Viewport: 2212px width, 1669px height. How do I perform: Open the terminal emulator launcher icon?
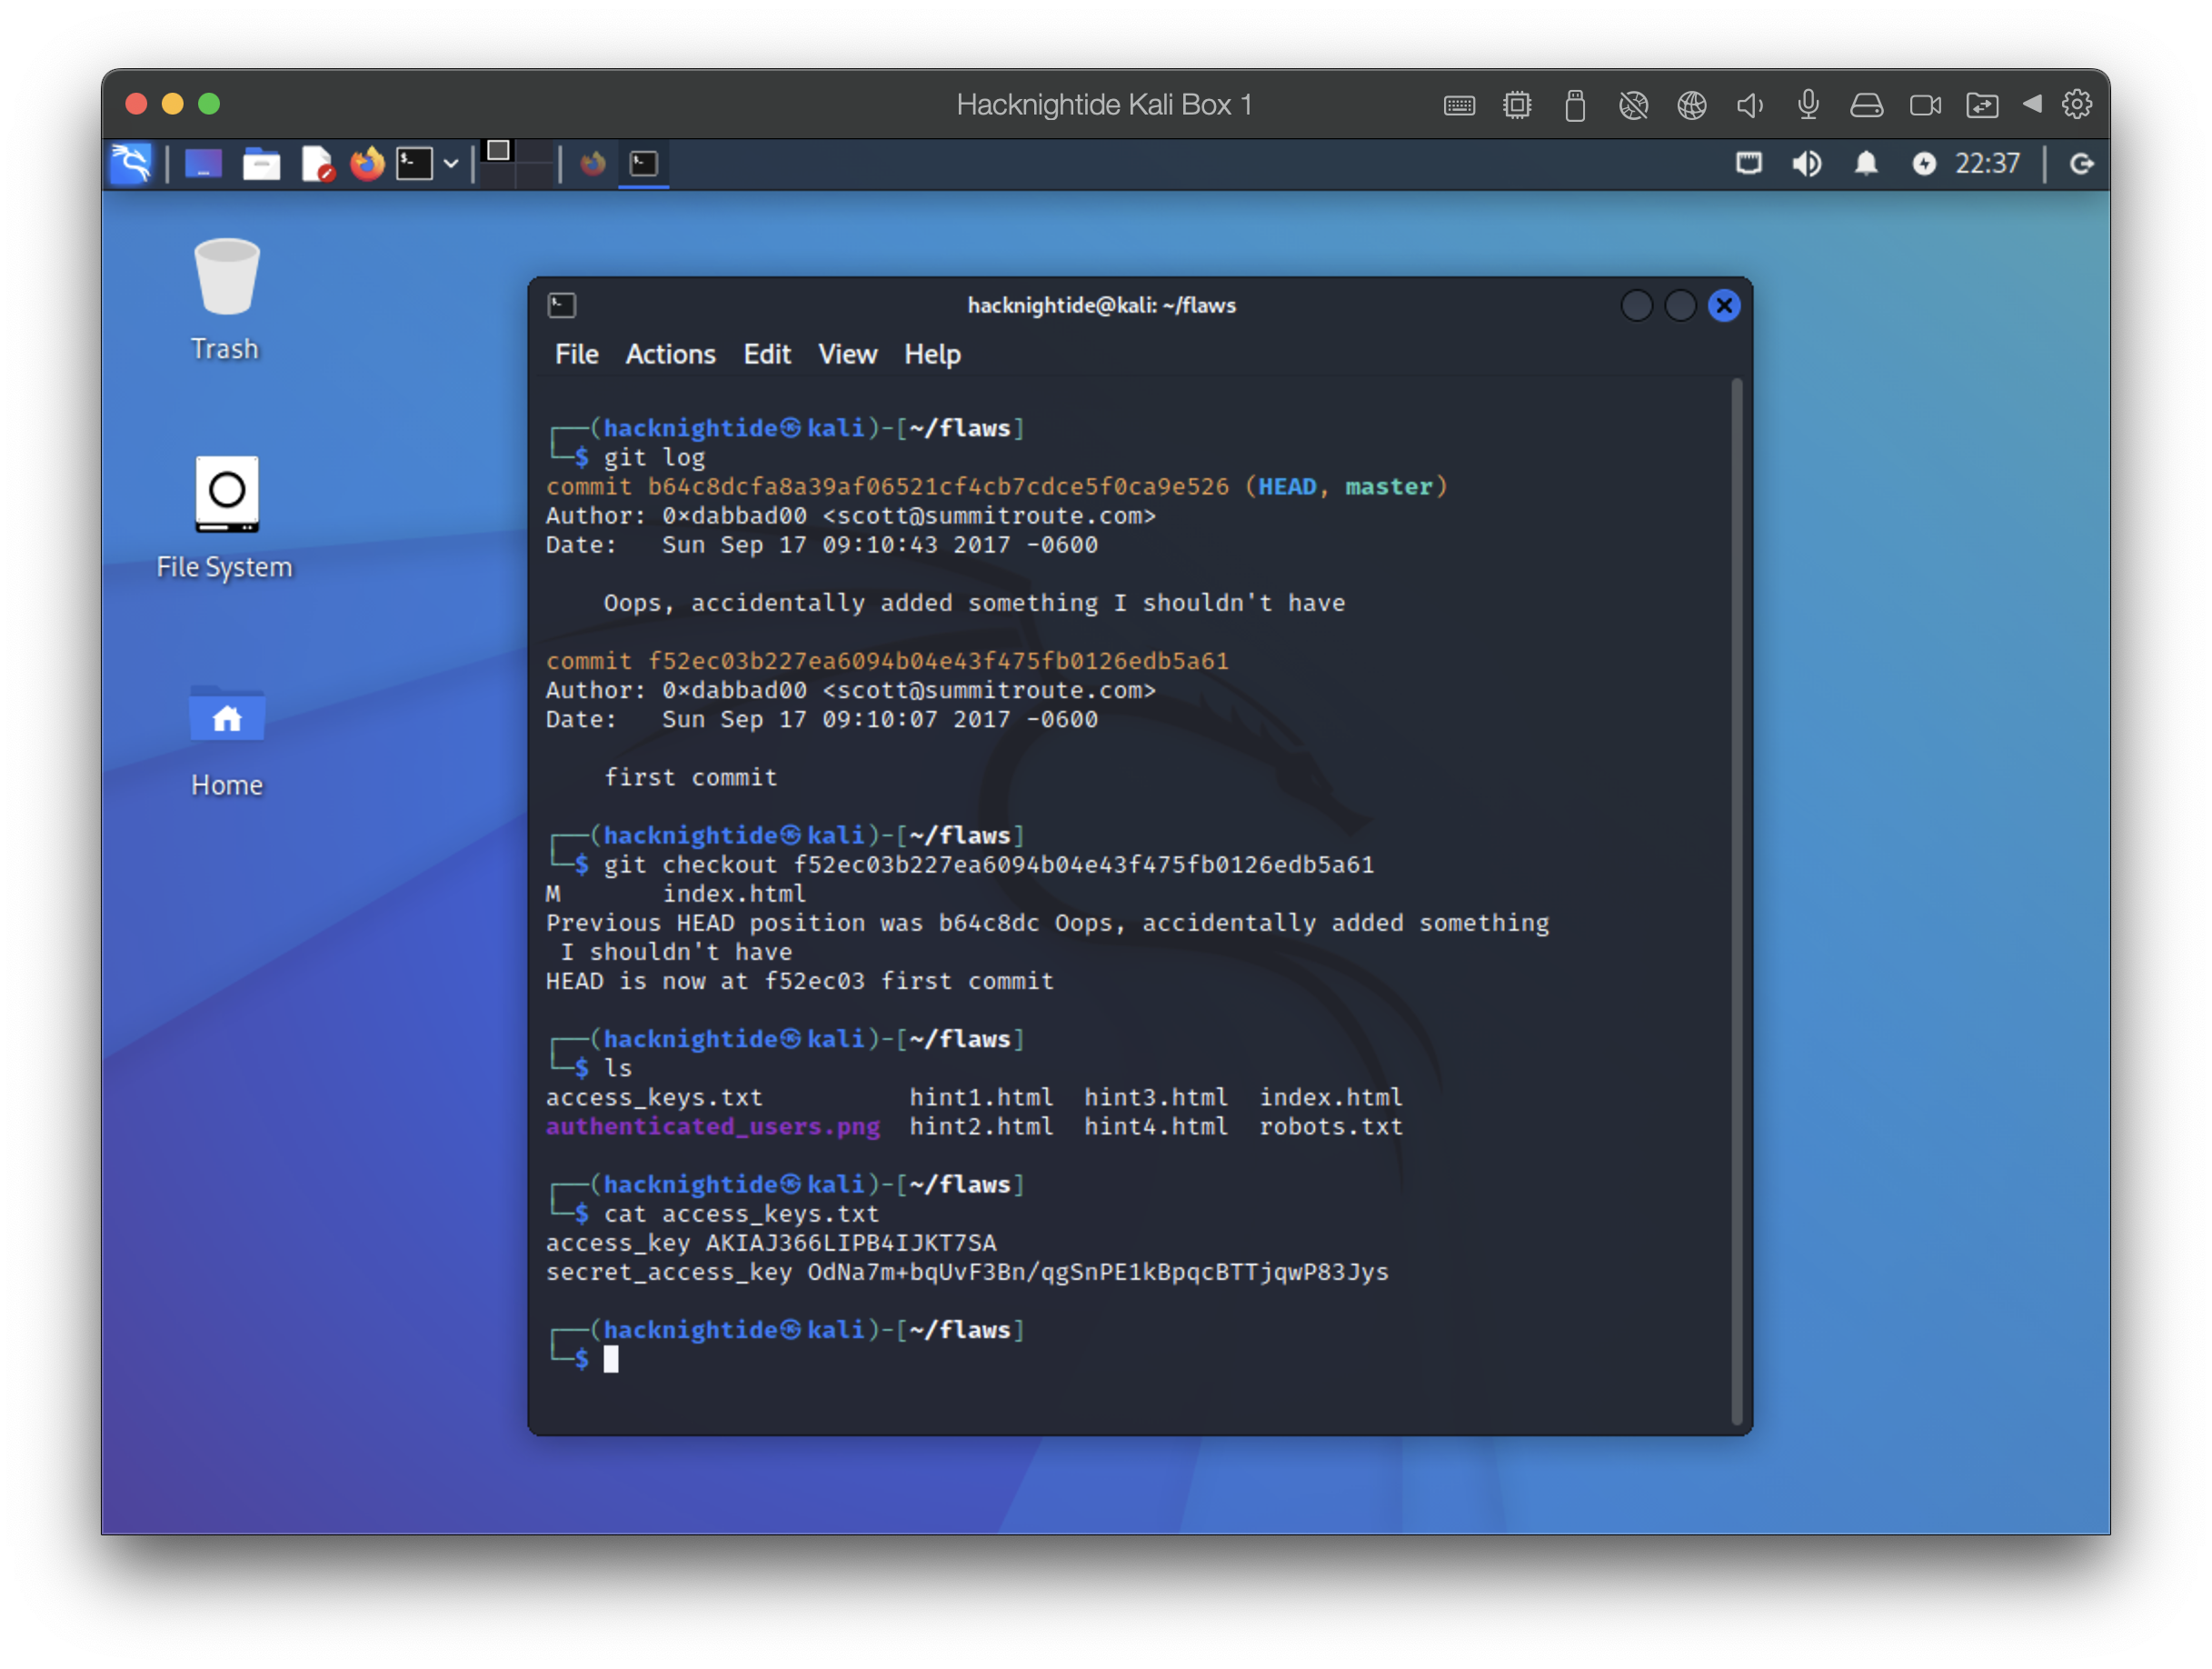pos(414,163)
